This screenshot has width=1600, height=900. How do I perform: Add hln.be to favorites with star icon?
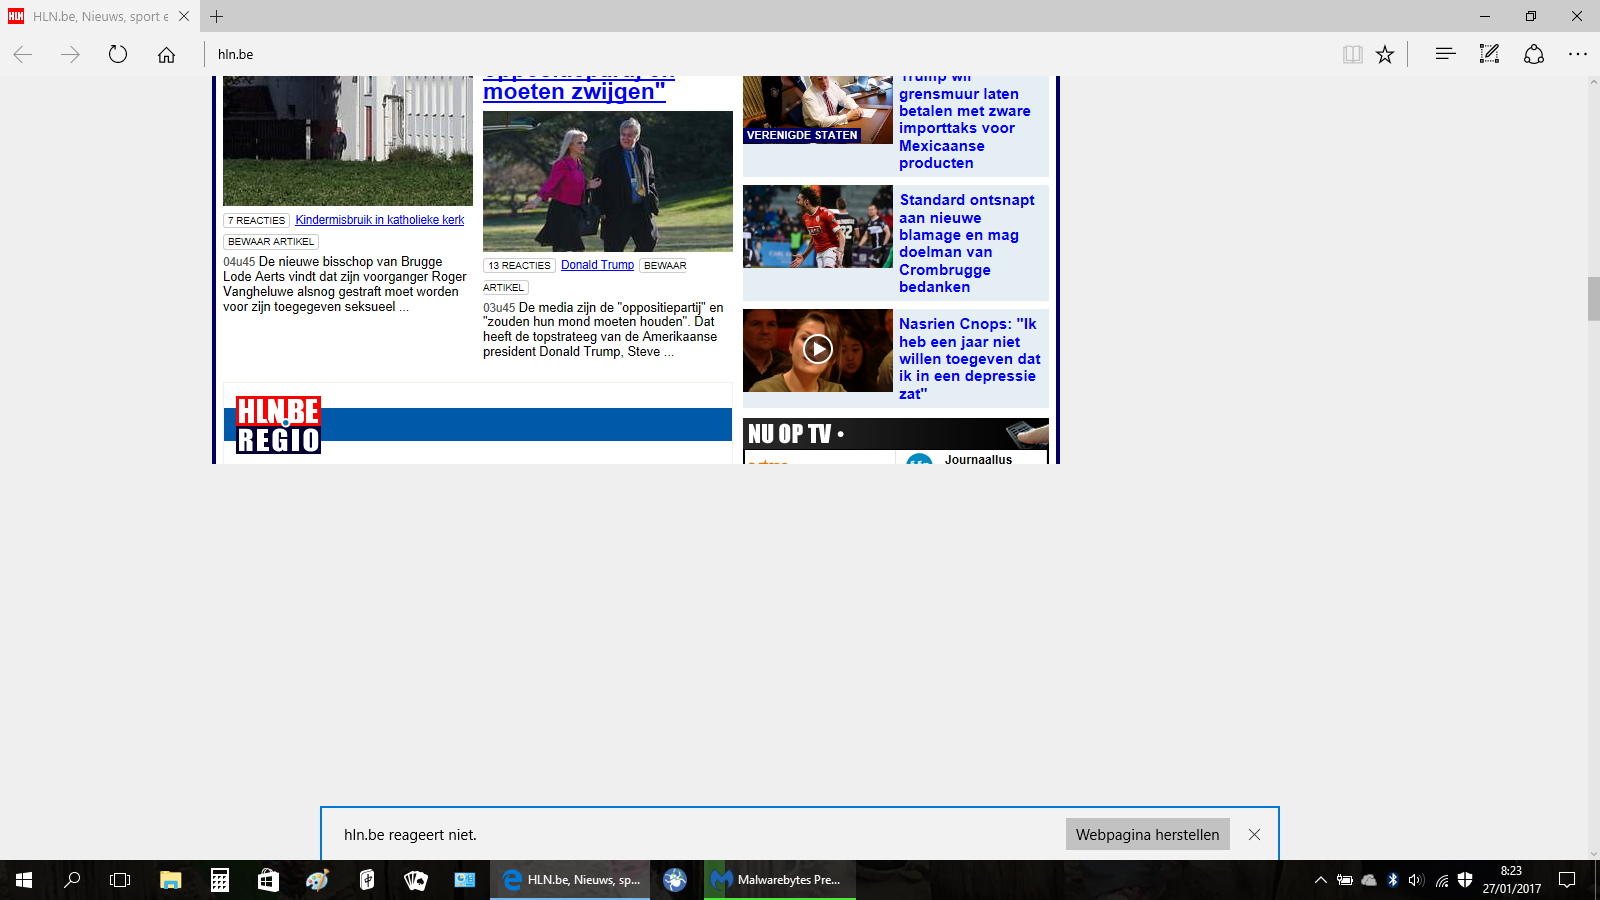click(1385, 54)
